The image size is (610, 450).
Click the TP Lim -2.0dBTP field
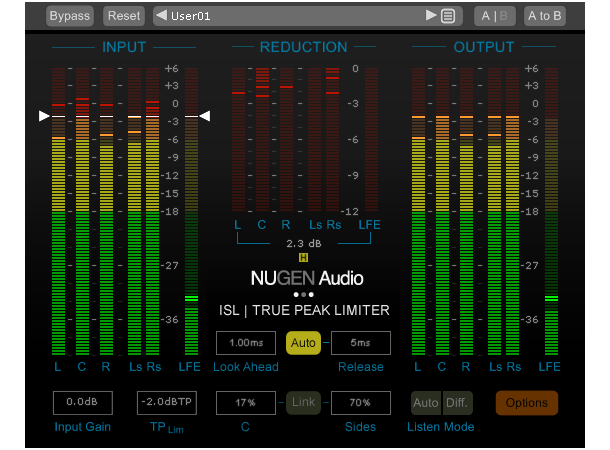pyautogui.click(x=167, y=403)
